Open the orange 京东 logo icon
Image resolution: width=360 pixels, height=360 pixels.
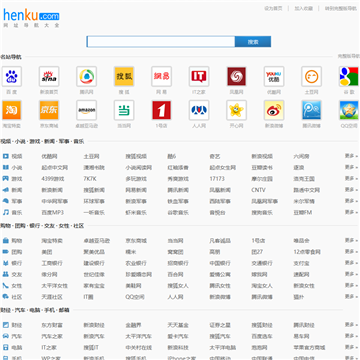pyautogui.click(x=49, y=110)
